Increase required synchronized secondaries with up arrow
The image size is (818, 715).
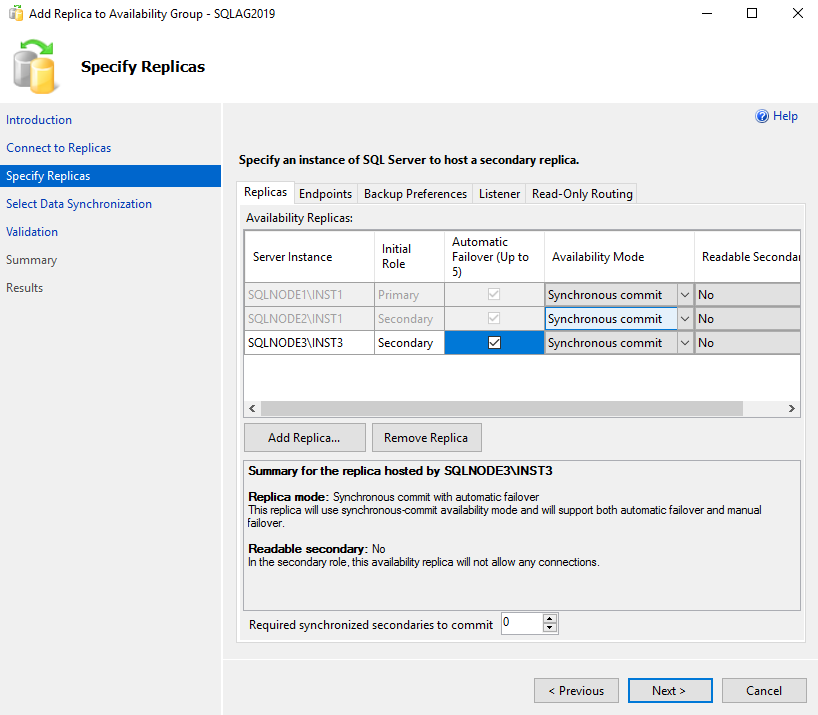point(549,619)
